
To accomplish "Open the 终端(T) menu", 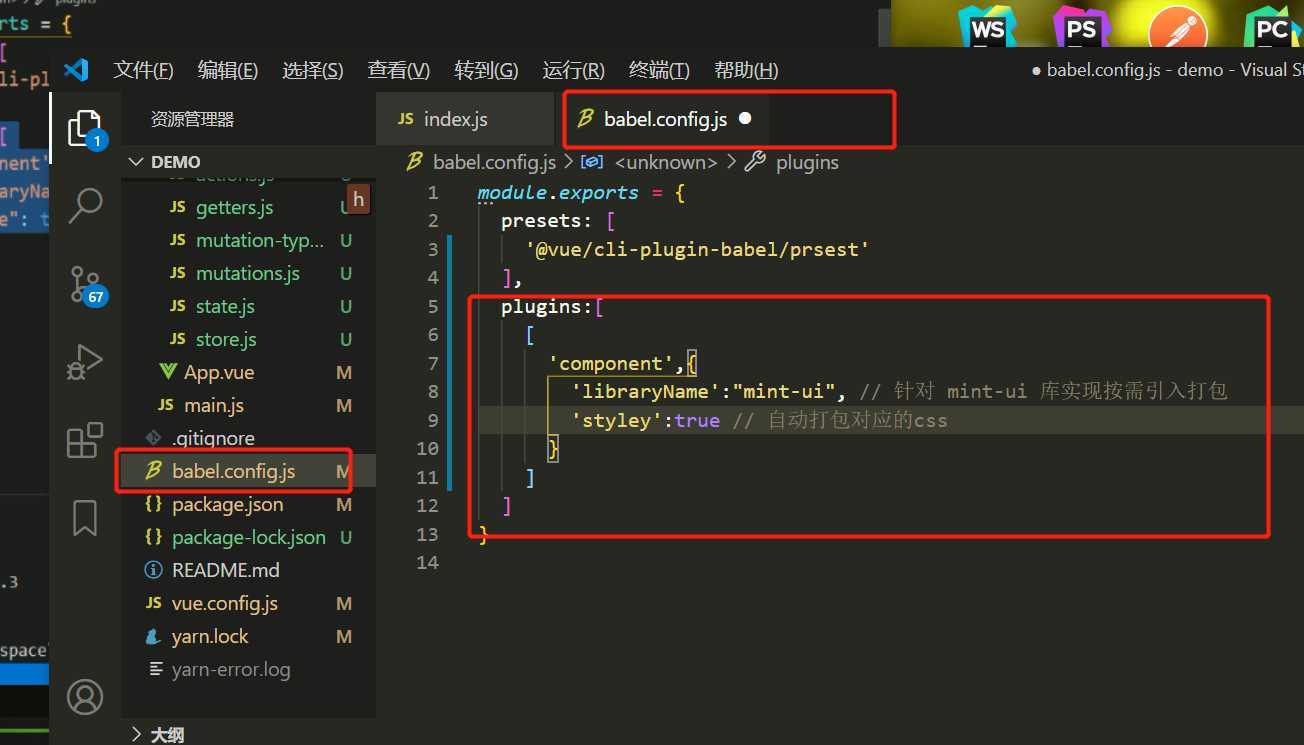I will point(659,70).
